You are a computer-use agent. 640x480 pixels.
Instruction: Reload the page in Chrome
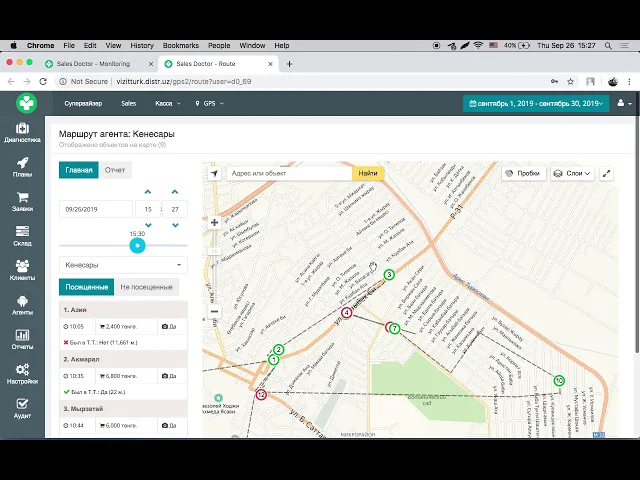43,81
